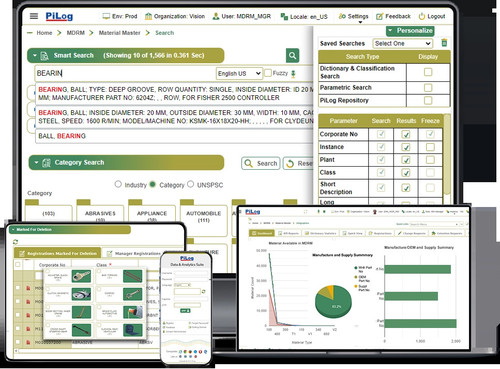Click the green pie chart slice on the laptop
The width and height of the screenshot is (500, 369).
tap(334, 305)
